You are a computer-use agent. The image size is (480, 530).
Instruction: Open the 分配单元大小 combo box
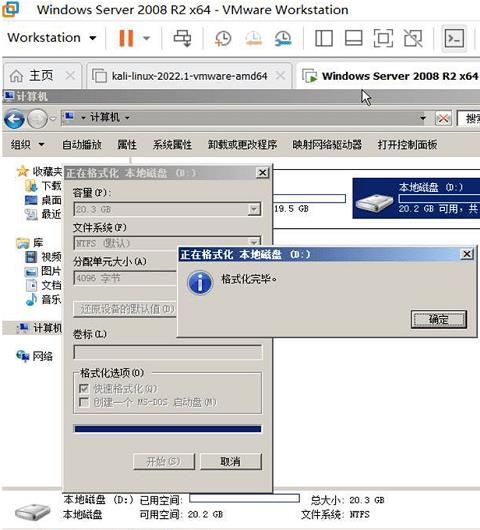point(125,278)
